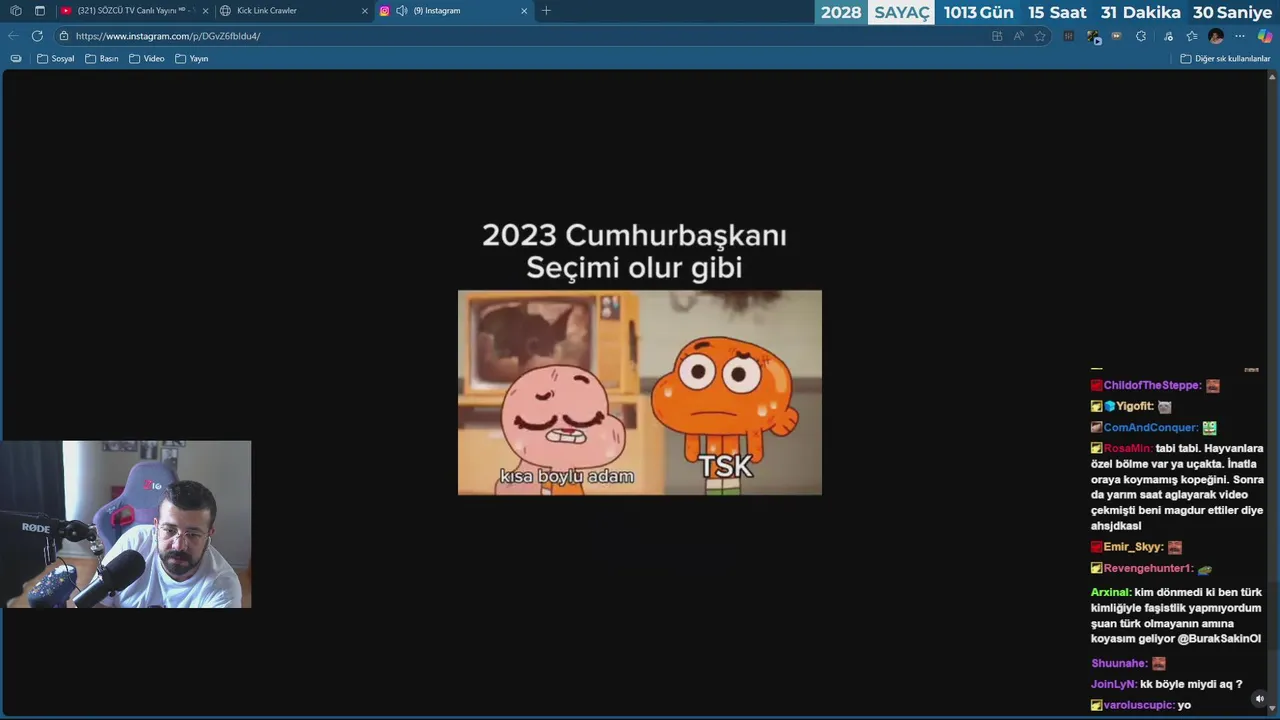
Task: Open the dark grid extension icon
Action: click(x=1068, y=36)
